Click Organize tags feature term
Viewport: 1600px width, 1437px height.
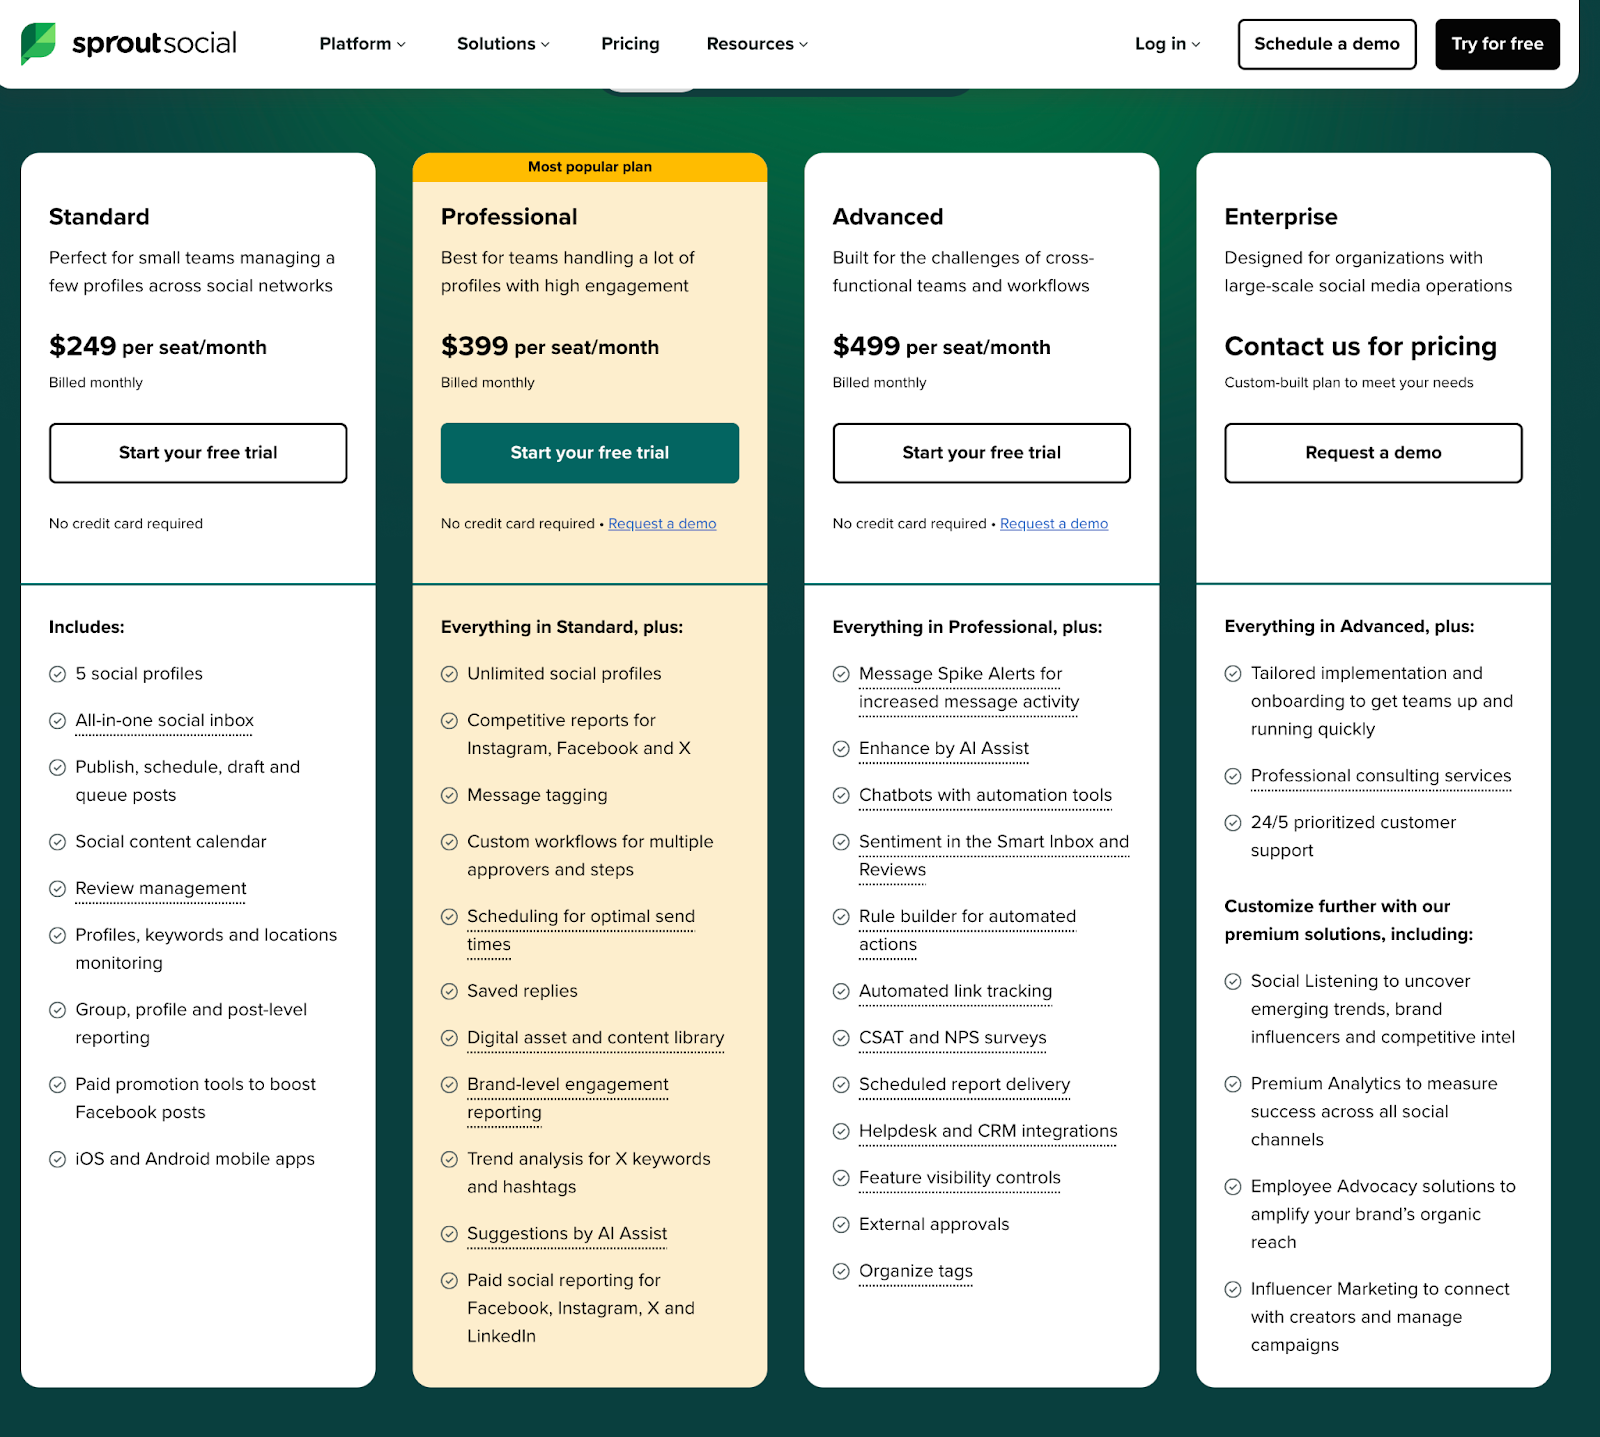pos(916,1272)
